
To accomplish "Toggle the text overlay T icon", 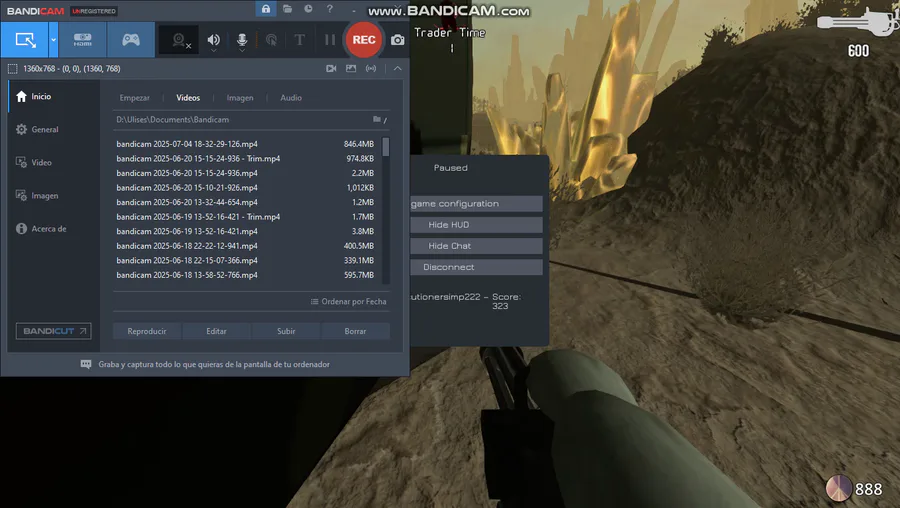I will (x=299, y=40).
